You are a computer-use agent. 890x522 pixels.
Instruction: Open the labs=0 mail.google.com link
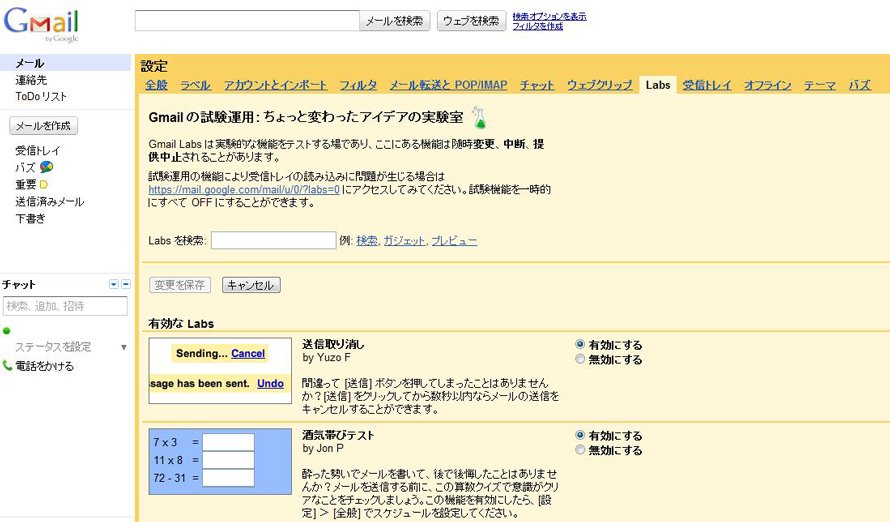[244, 190]
